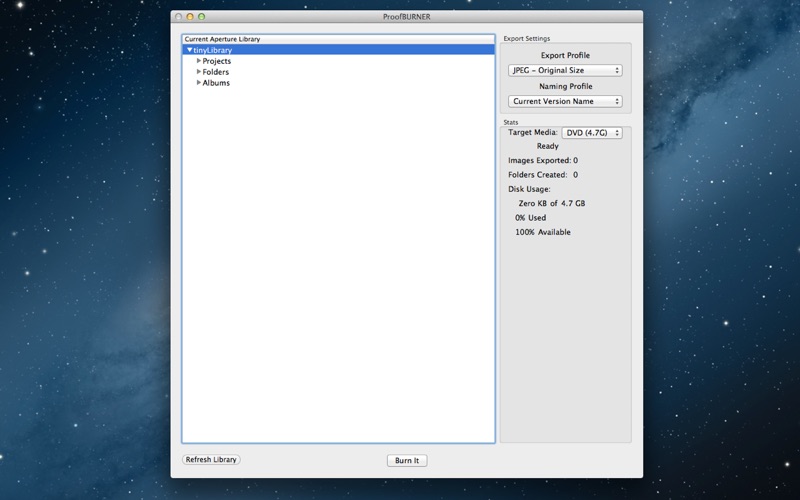Image resolution: width=800 pixels, height=500 pixels.
Task: Expand the Projects node
Action: tap(198, 61)
